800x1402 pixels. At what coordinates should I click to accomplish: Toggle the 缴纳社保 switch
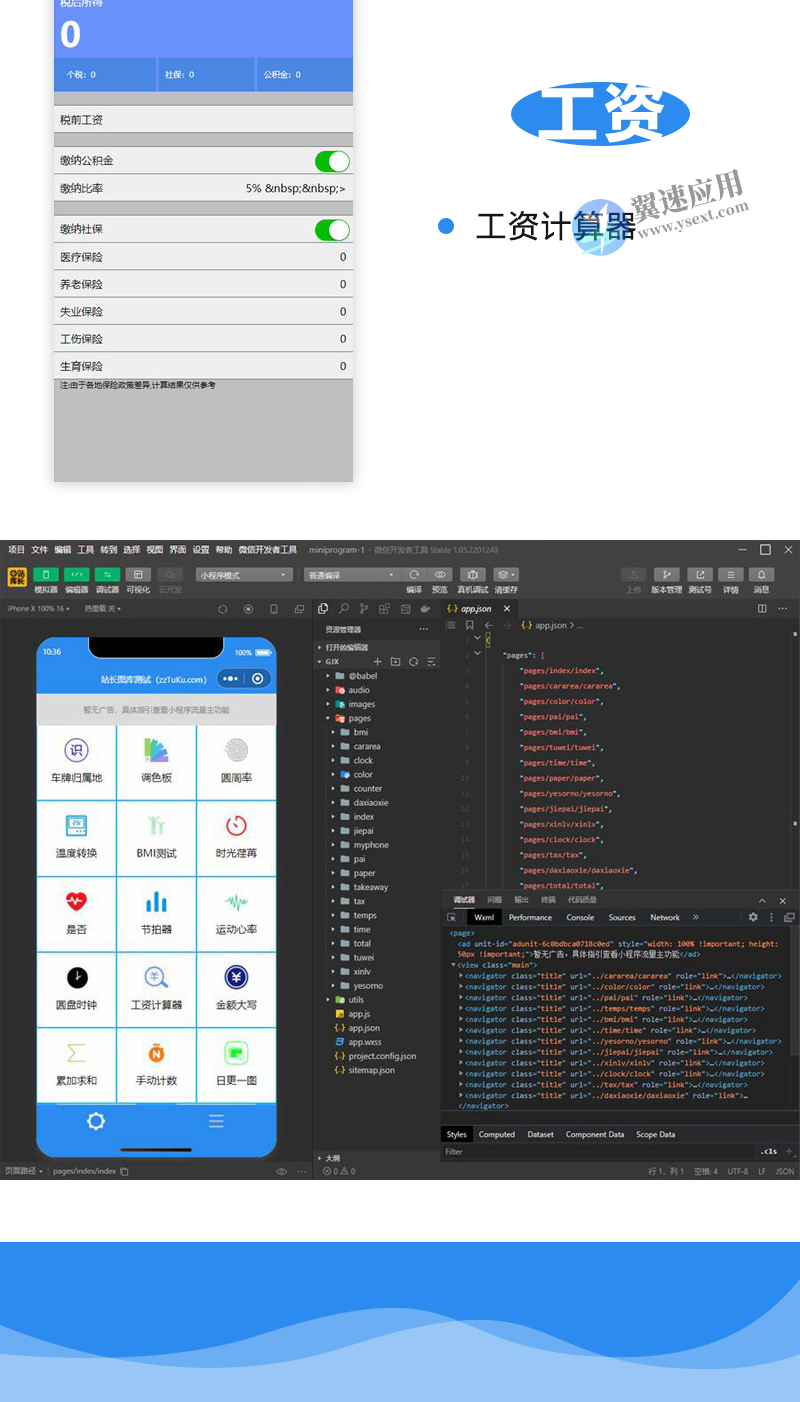(332, 230)
